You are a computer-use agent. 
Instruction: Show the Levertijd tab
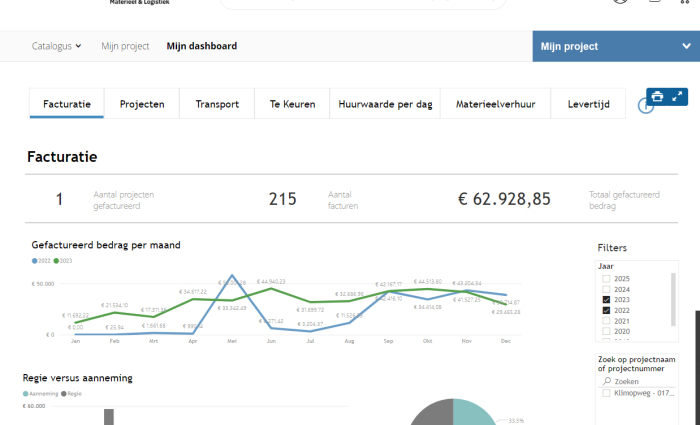coord(588,104)
